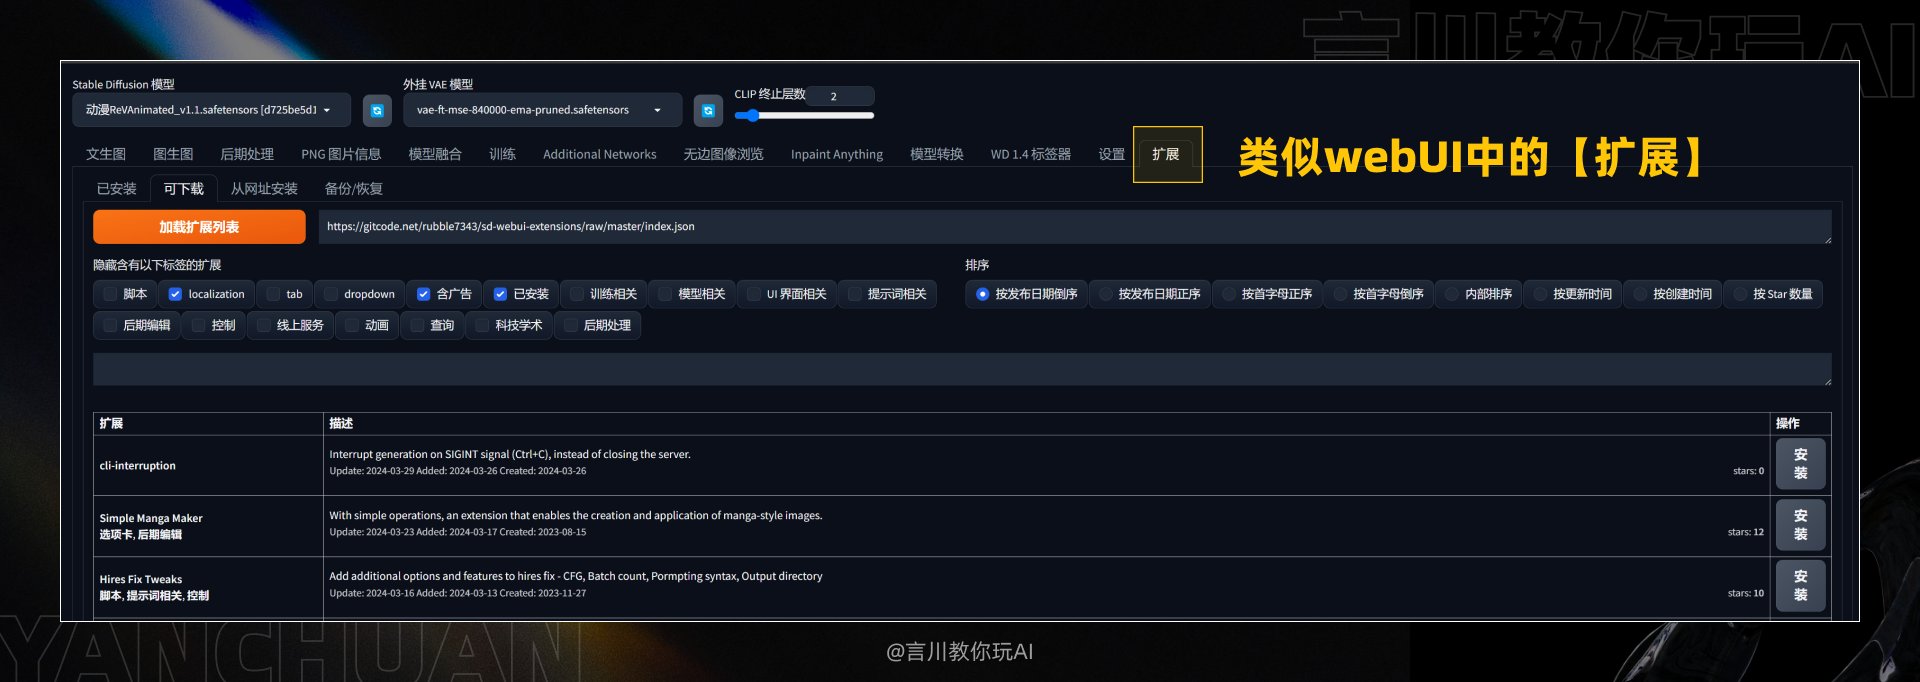1920x682 pixels.
Task: Toggle the dropdown tag checkbox
Action: point(331,294)
